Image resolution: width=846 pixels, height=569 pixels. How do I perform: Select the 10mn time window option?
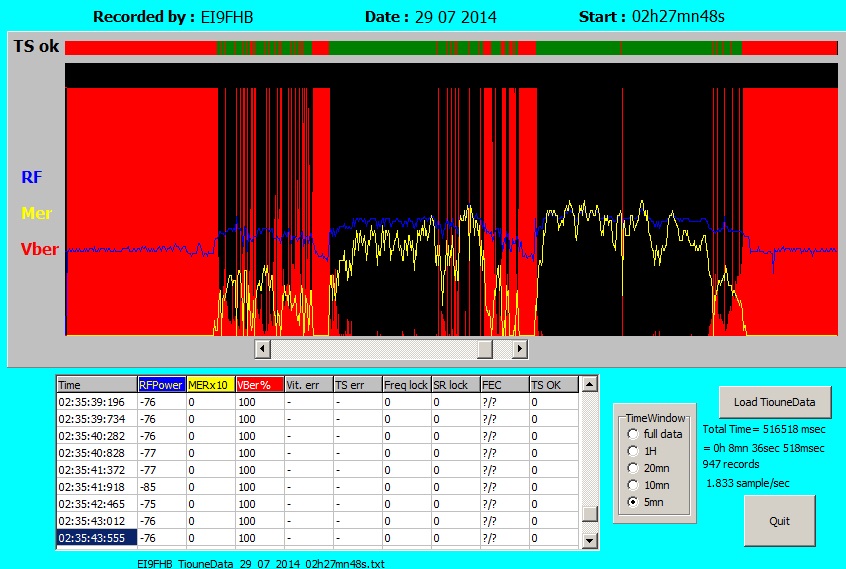click(632, 485)
